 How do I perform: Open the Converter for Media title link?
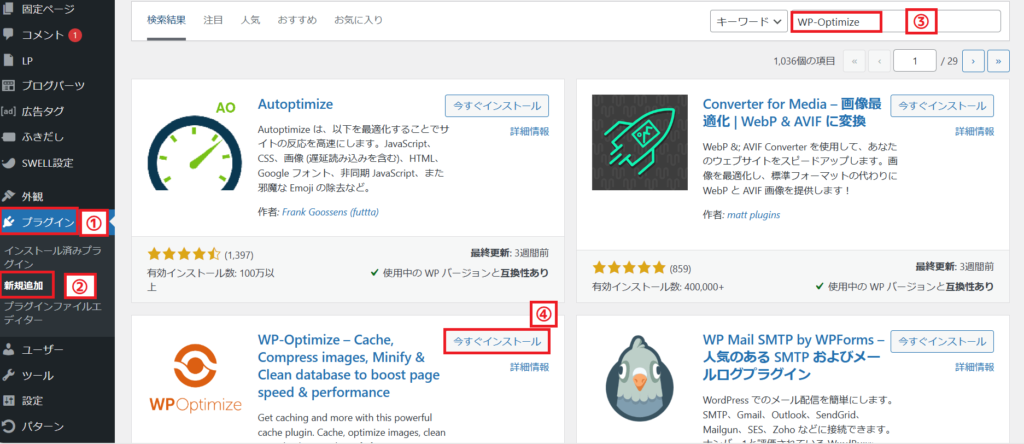click(792, 113)
